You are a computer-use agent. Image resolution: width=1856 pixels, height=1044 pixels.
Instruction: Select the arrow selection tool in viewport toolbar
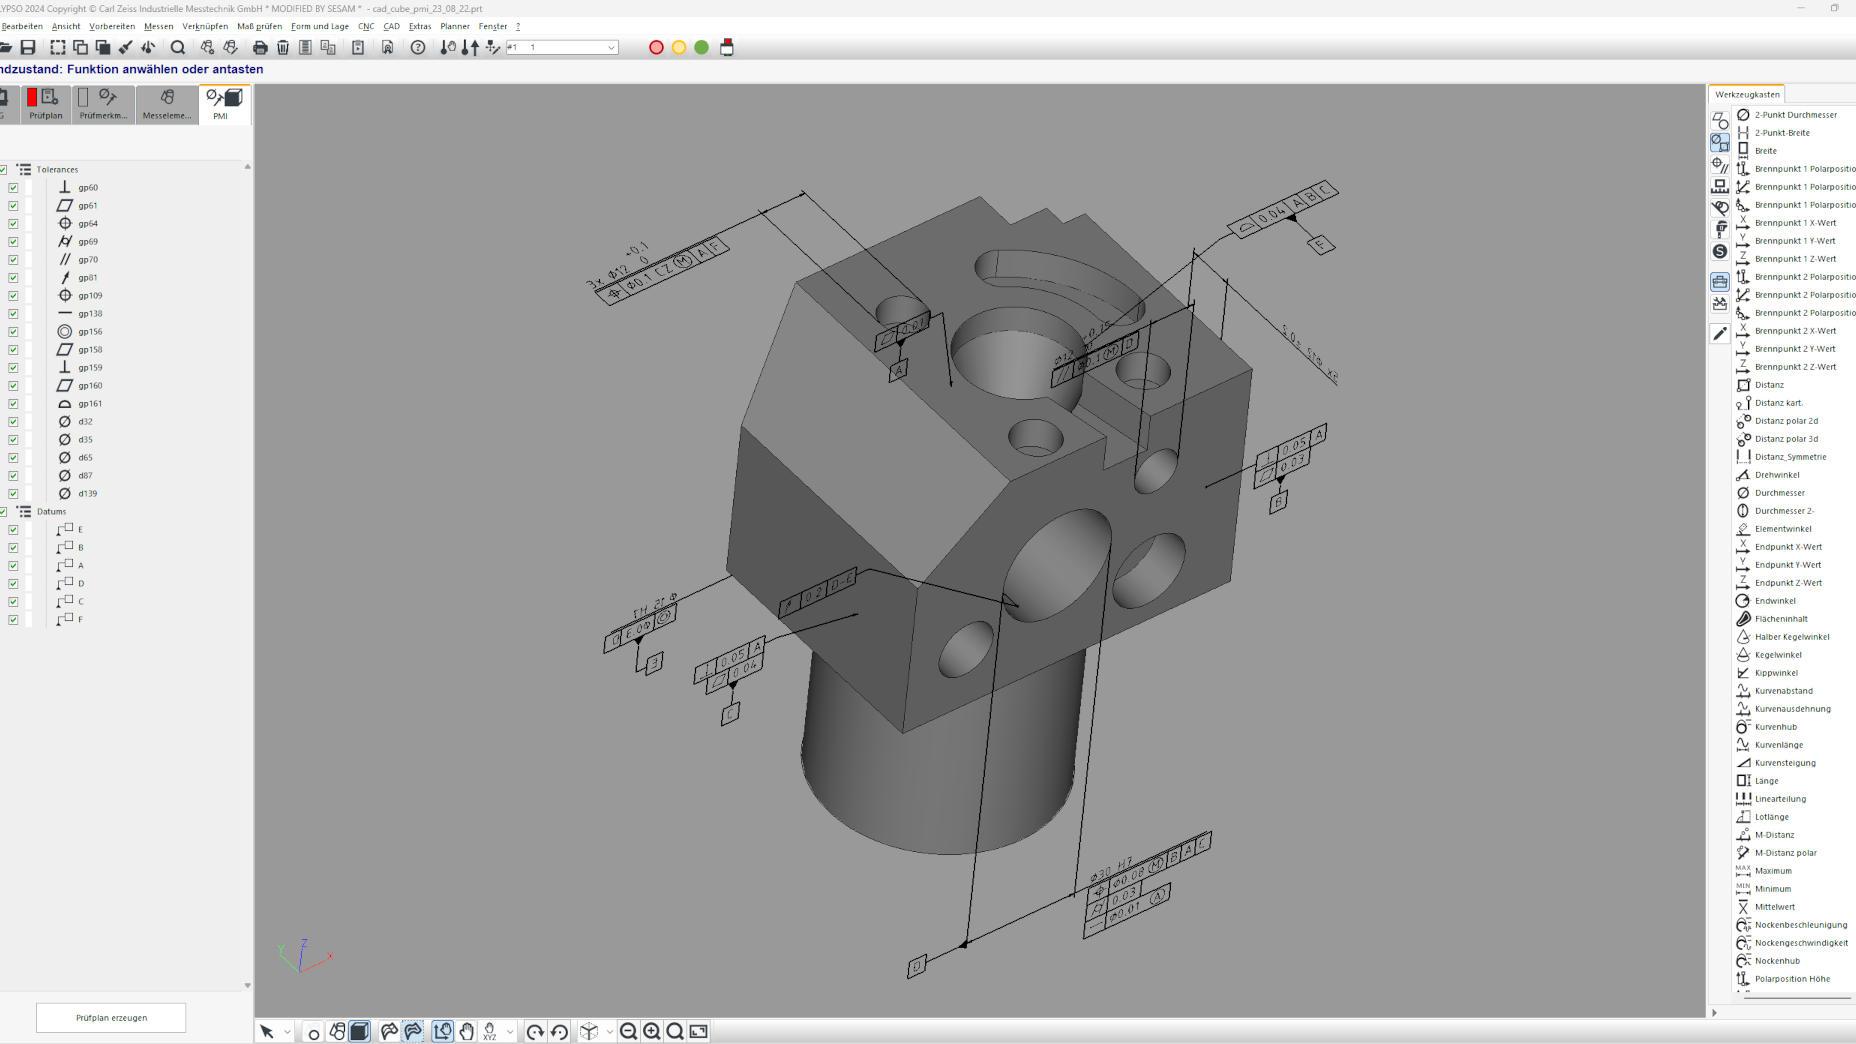click(268, 1031)
